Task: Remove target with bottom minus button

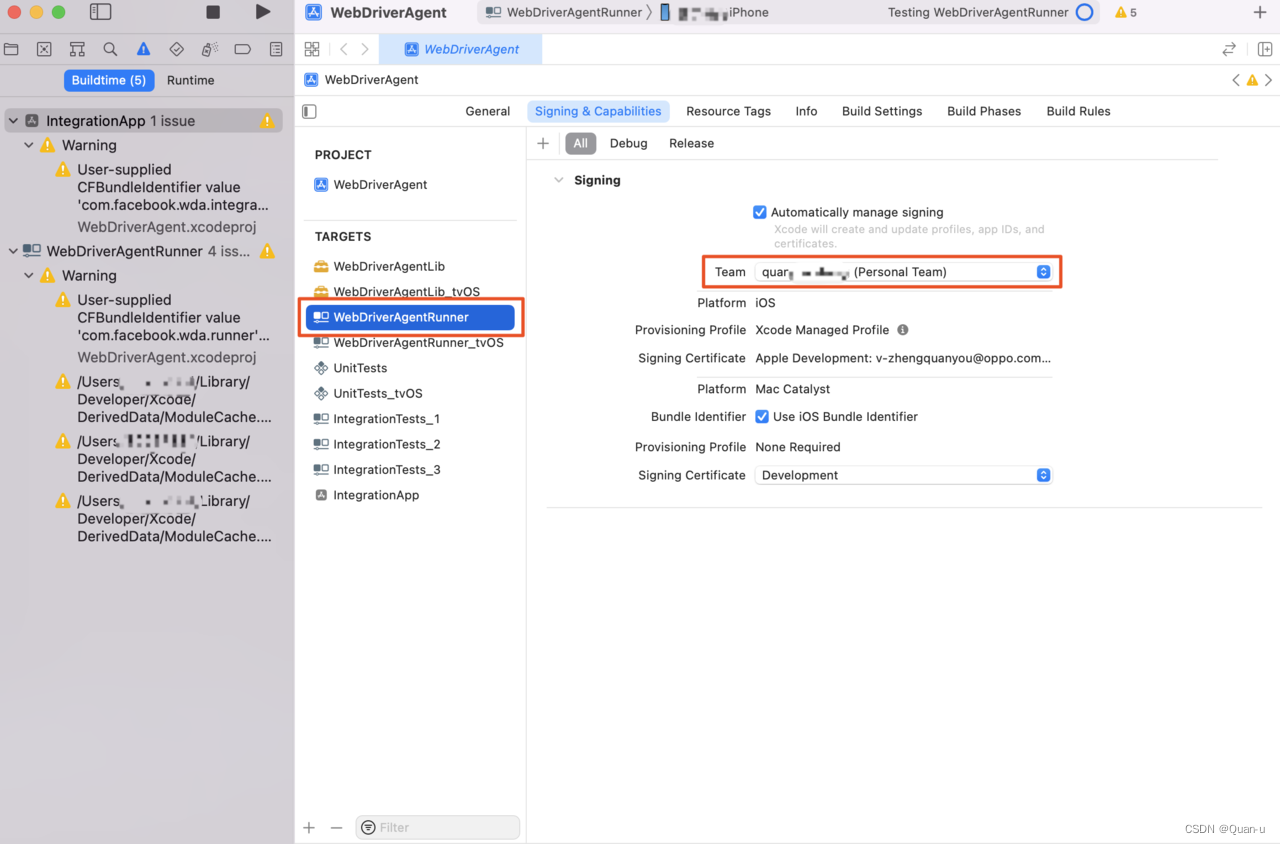Action: pos(336,828)
